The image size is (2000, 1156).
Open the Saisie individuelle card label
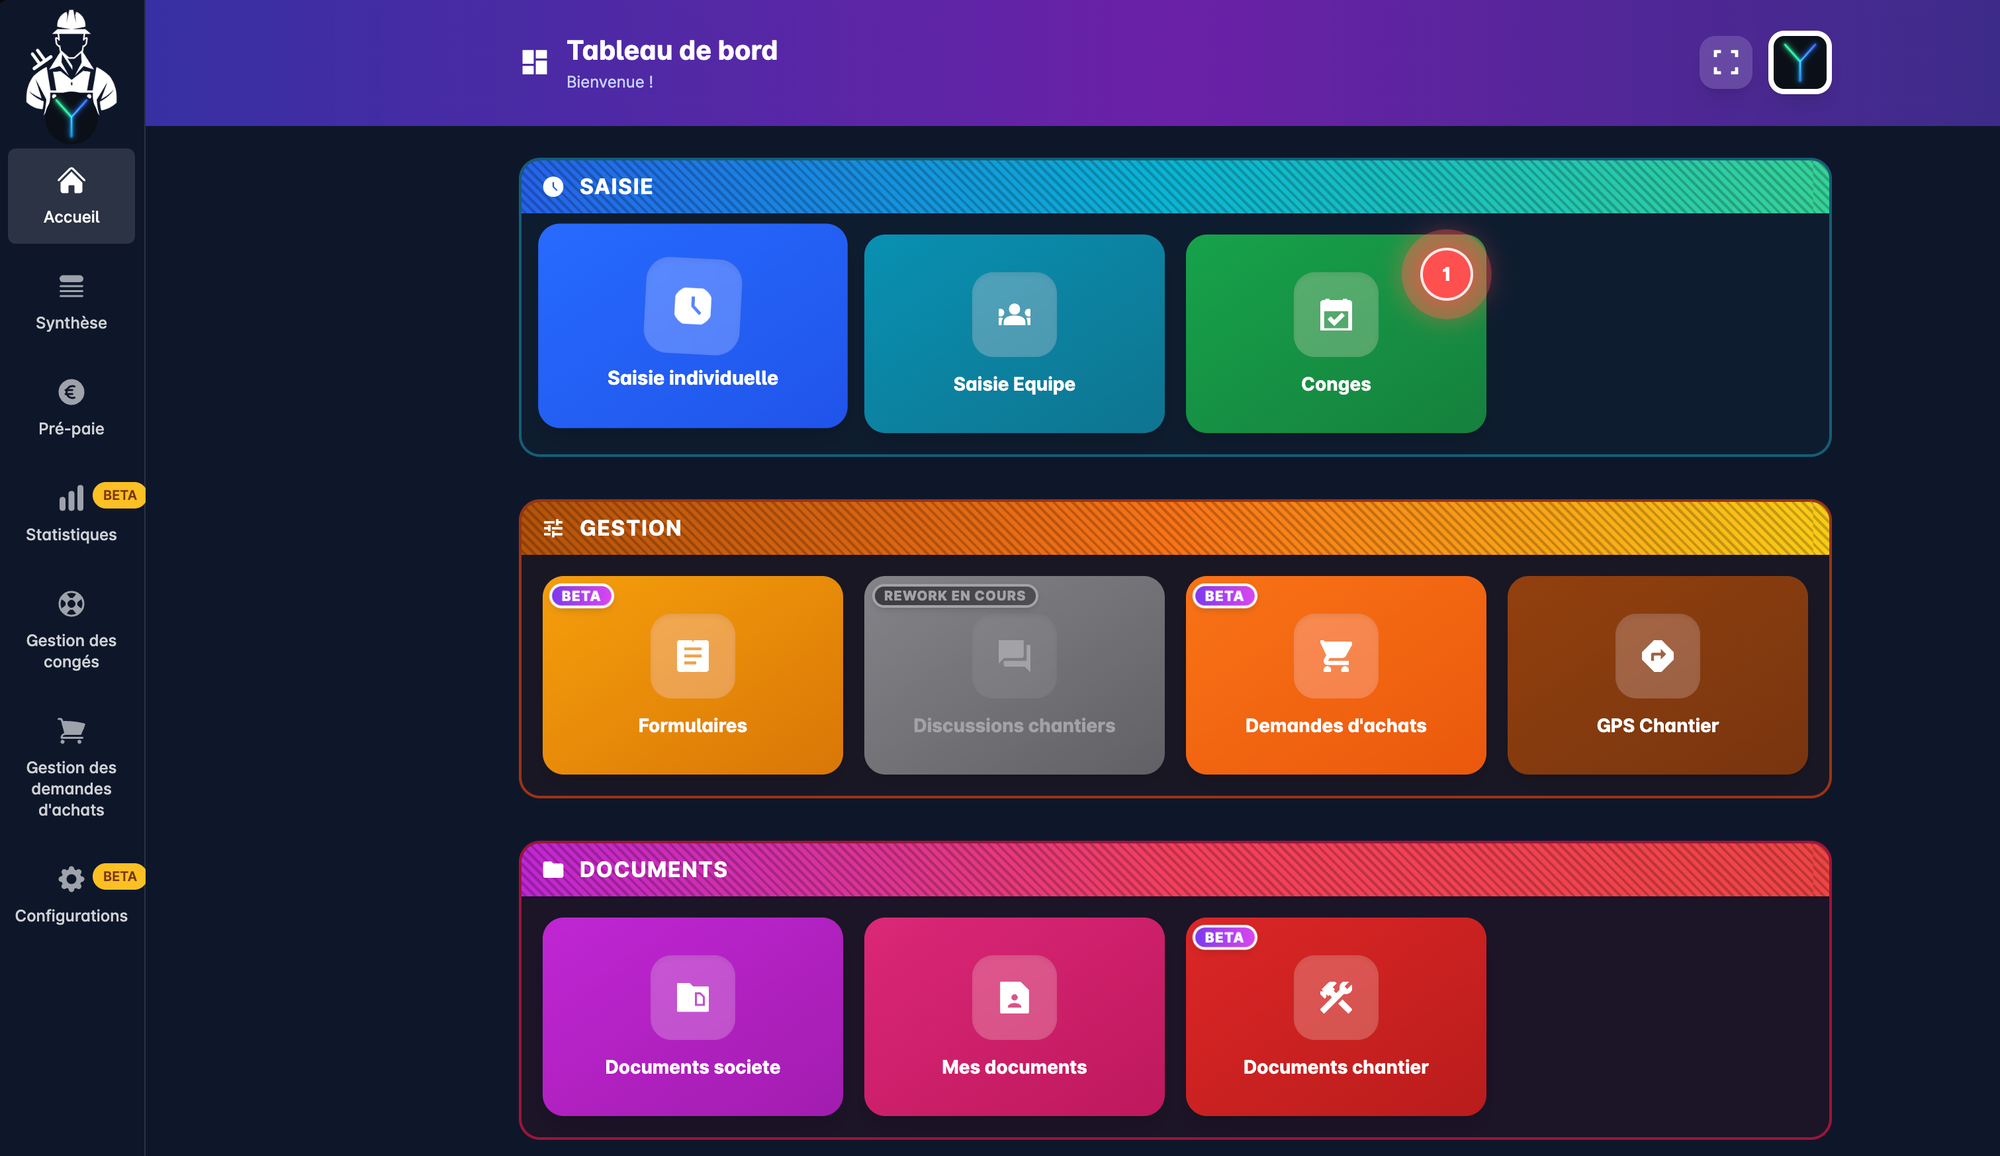click(693, 378)
